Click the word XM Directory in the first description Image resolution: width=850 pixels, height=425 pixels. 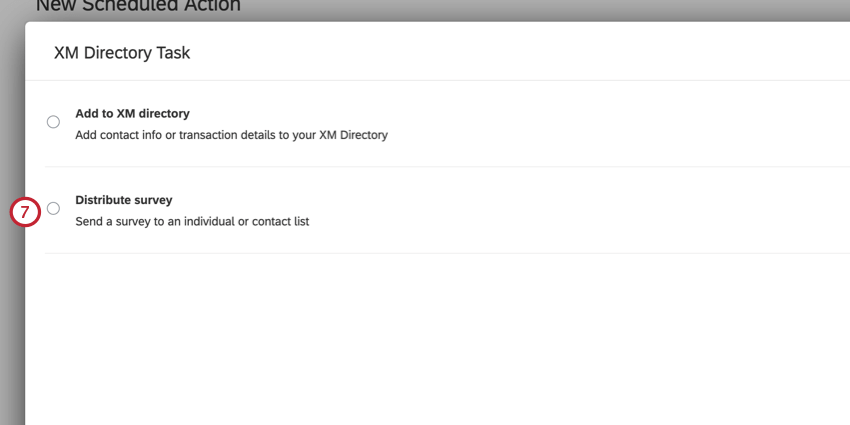pyautogui.click(x=353, y=135)
